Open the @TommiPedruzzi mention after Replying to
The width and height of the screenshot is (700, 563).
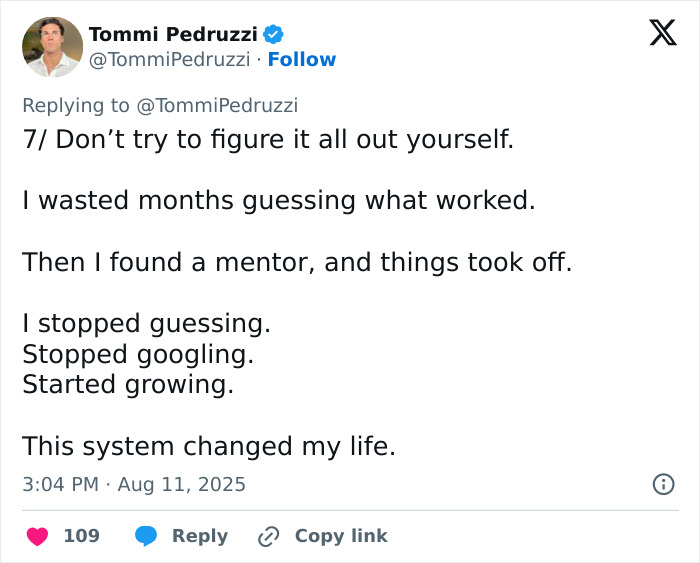[217, 105]
